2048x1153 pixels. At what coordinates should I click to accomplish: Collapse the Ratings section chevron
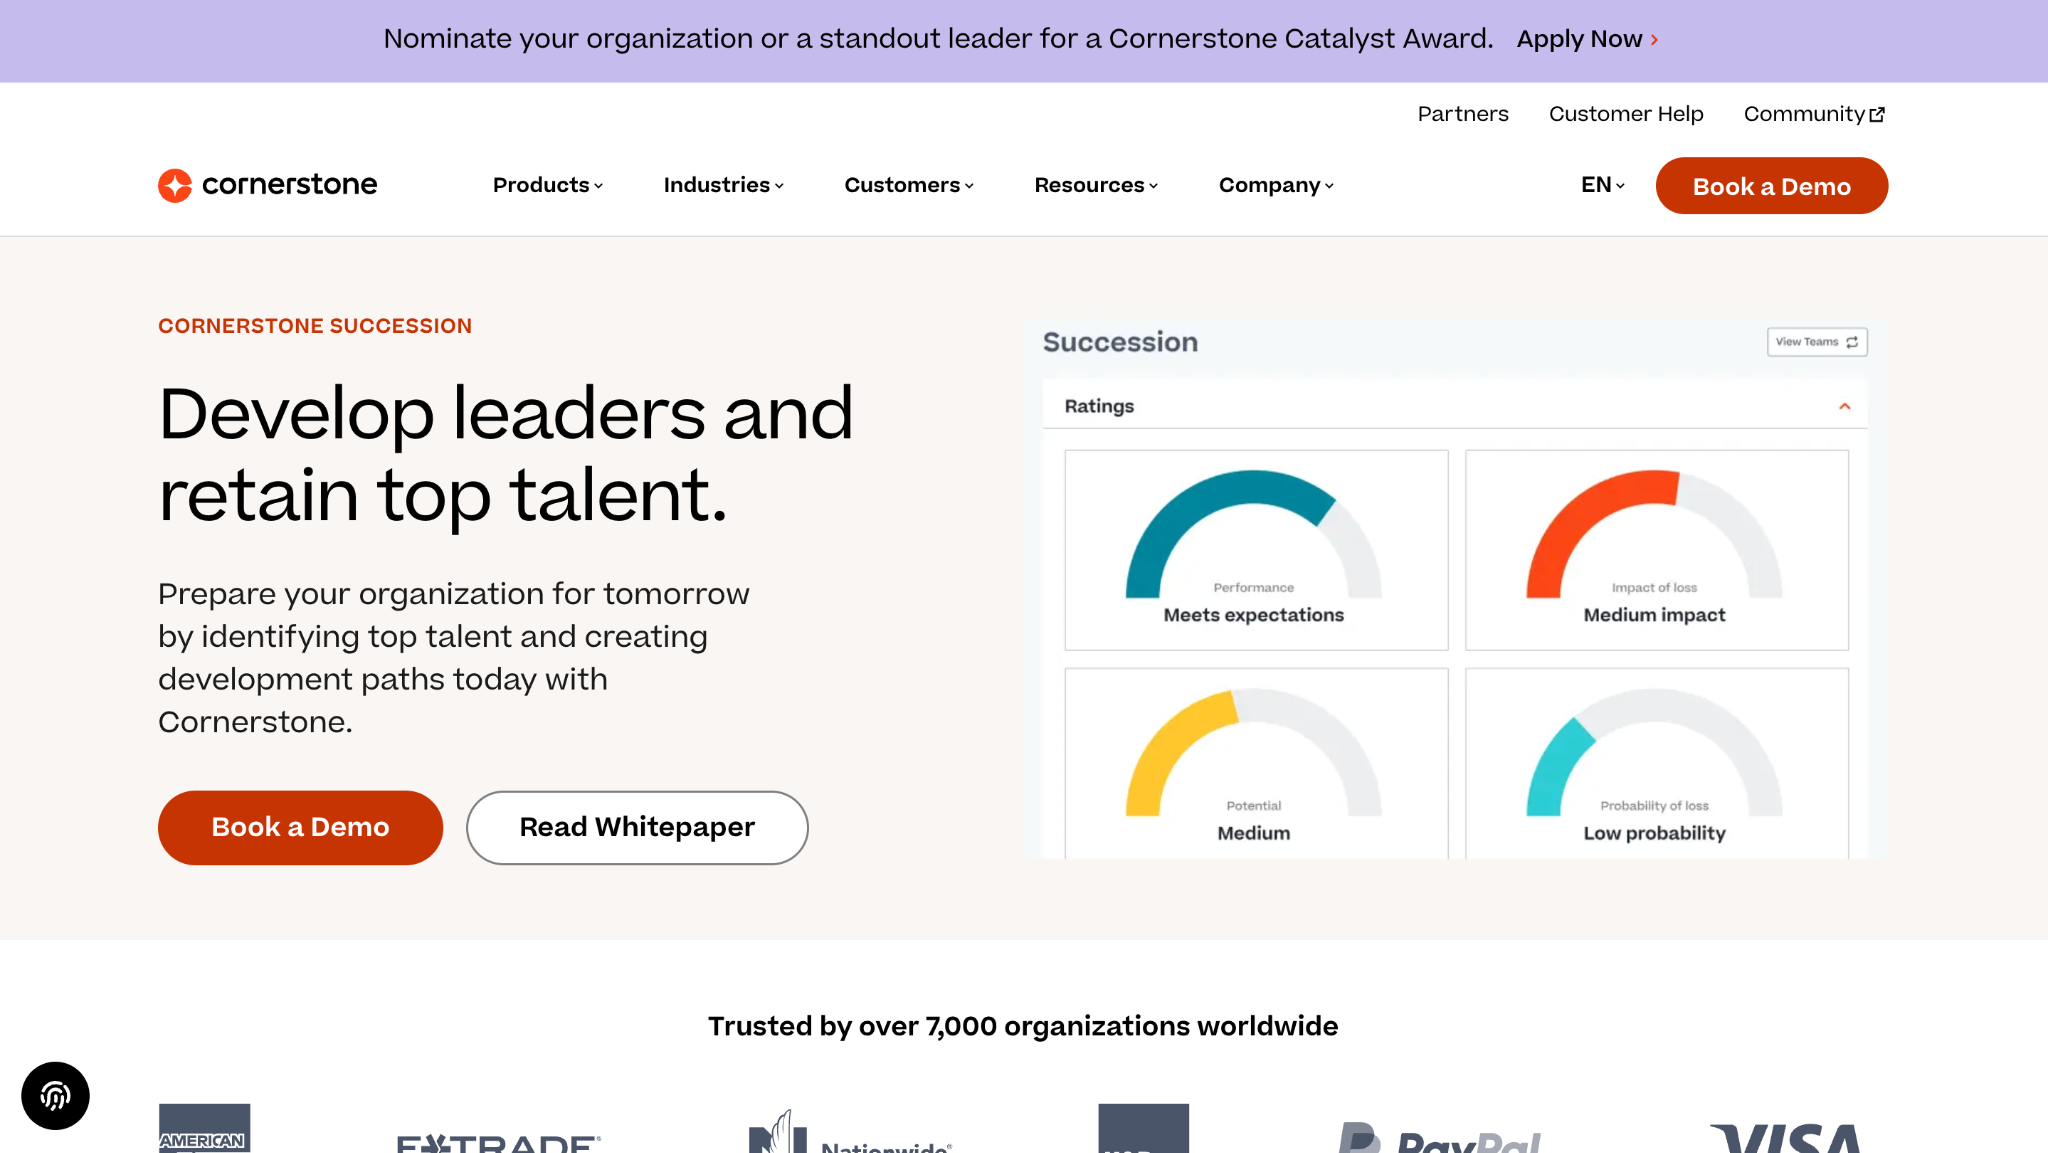pyautogui.click(x=1845, y=406)
